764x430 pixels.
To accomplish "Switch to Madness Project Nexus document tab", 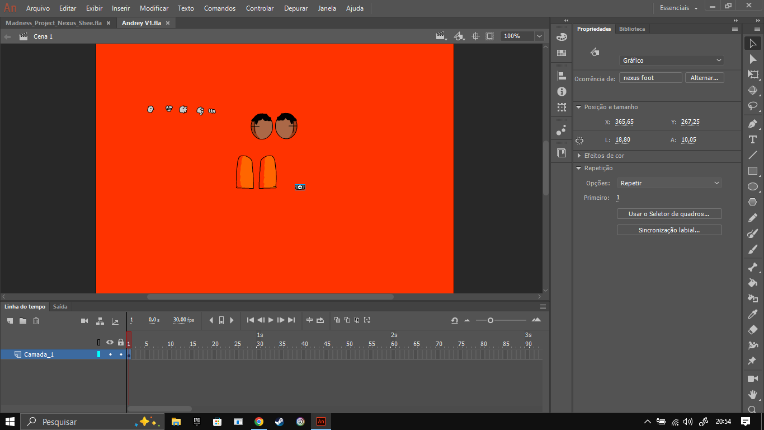I will pyautogui.click(x=54, y=23).
